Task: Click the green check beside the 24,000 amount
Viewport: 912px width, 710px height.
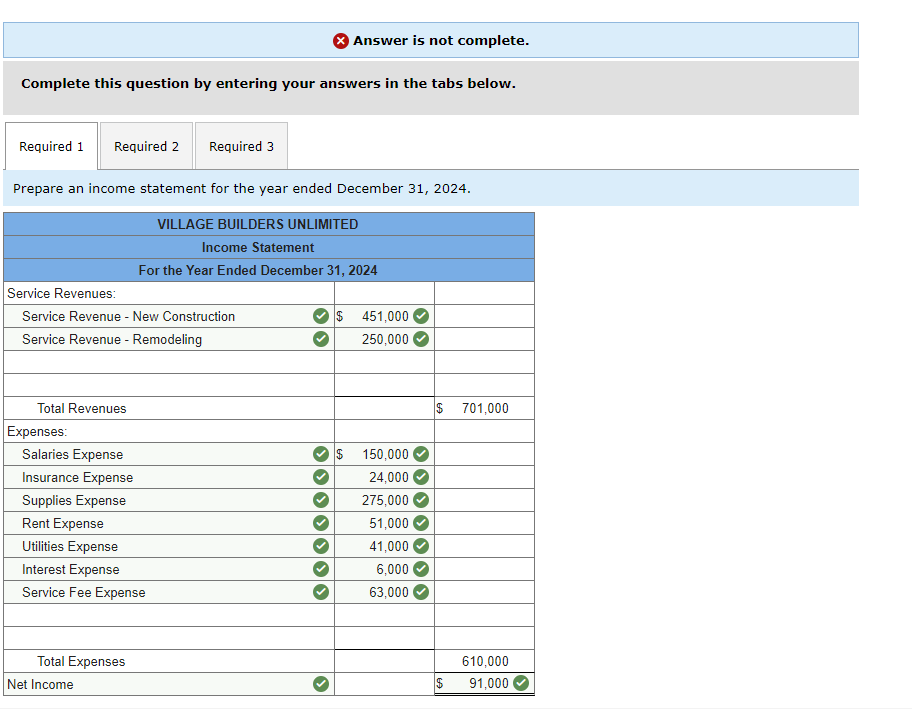Action: (421, 477)
